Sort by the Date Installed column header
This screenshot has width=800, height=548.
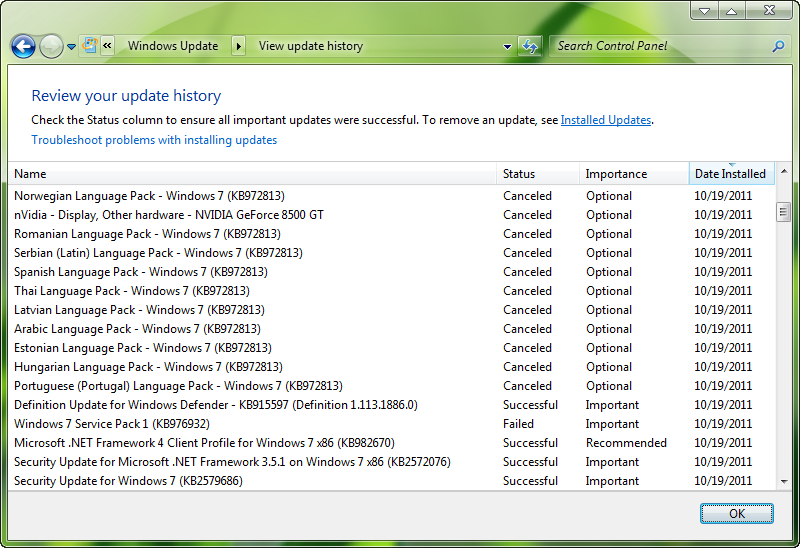pos(731,174)
